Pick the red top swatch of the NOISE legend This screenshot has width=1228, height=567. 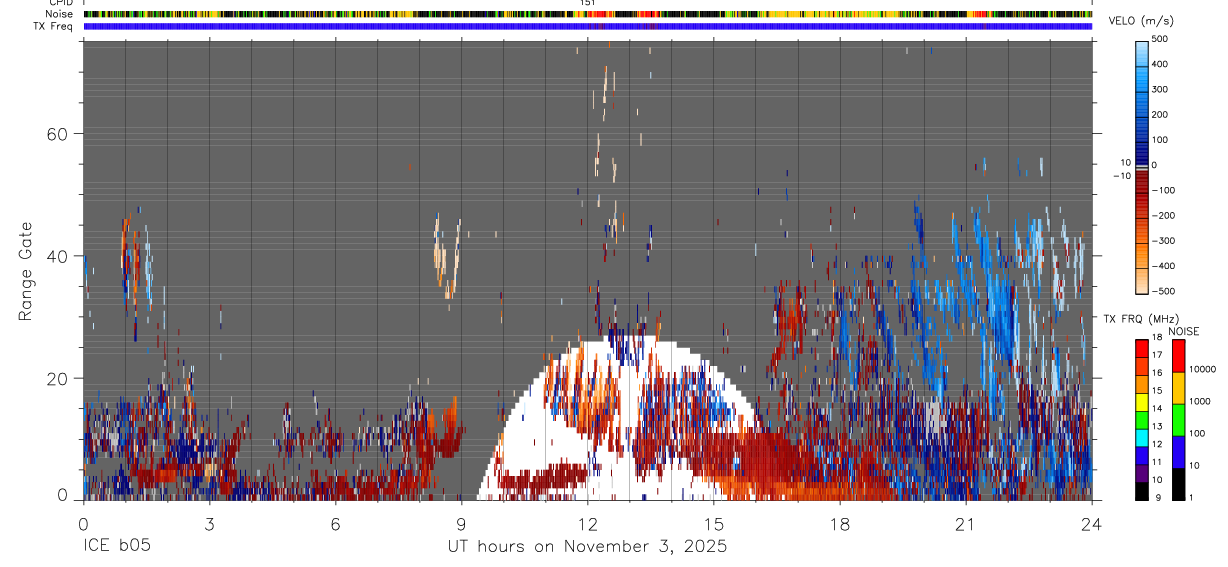point(1178,356)
